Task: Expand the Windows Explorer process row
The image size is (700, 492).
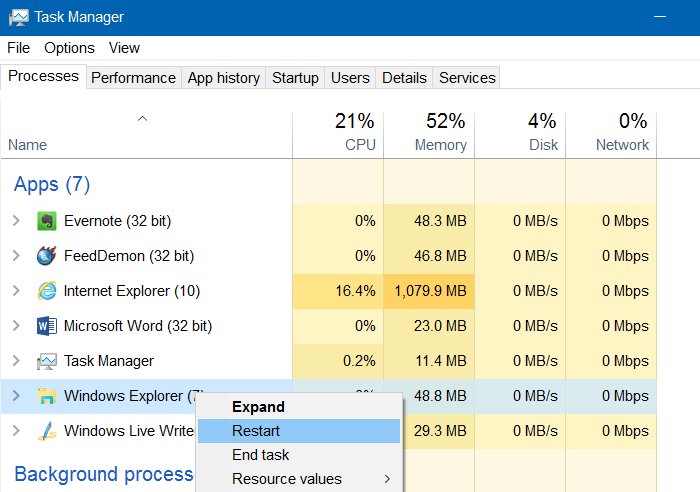Action: (17, 396)
